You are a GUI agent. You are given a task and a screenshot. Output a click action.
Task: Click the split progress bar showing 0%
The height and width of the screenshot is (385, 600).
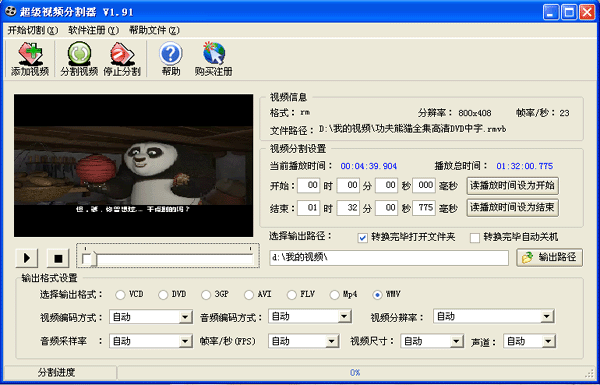[355, 372]
